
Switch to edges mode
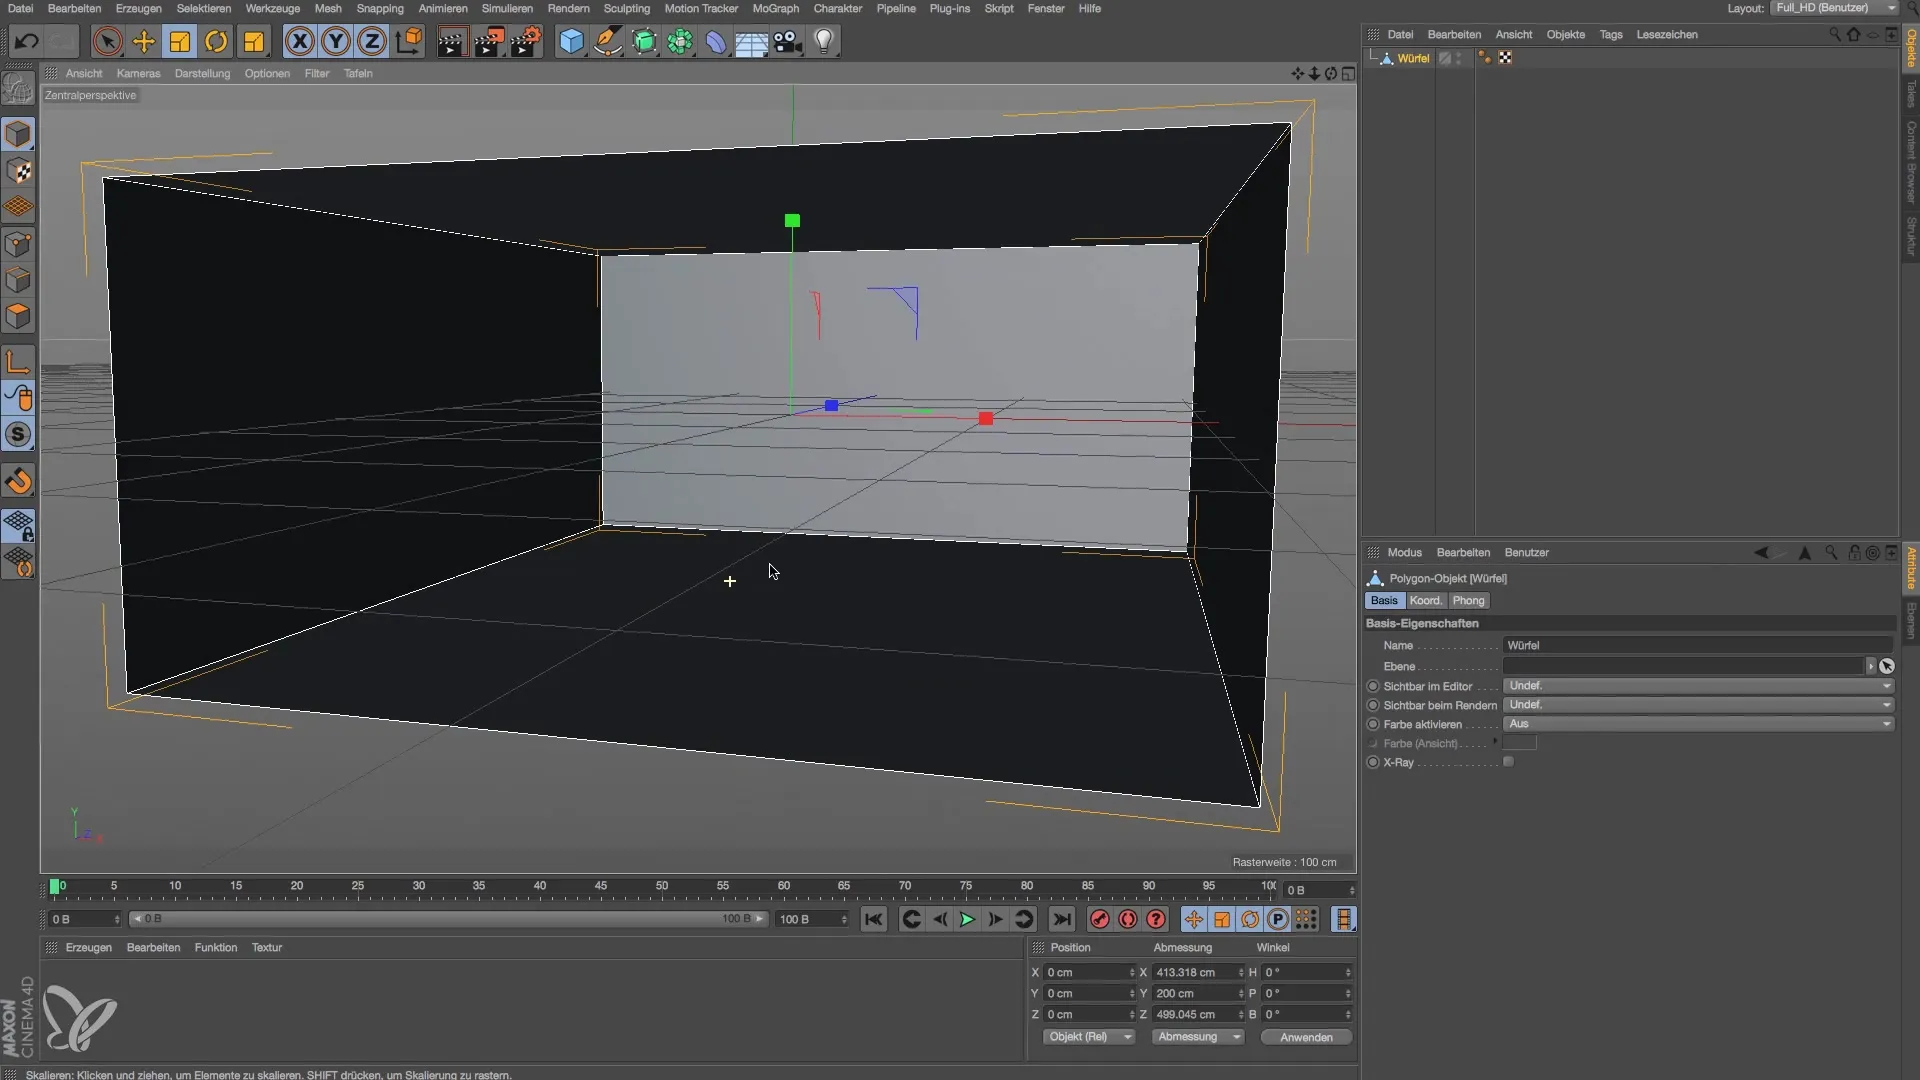[18, 280]
